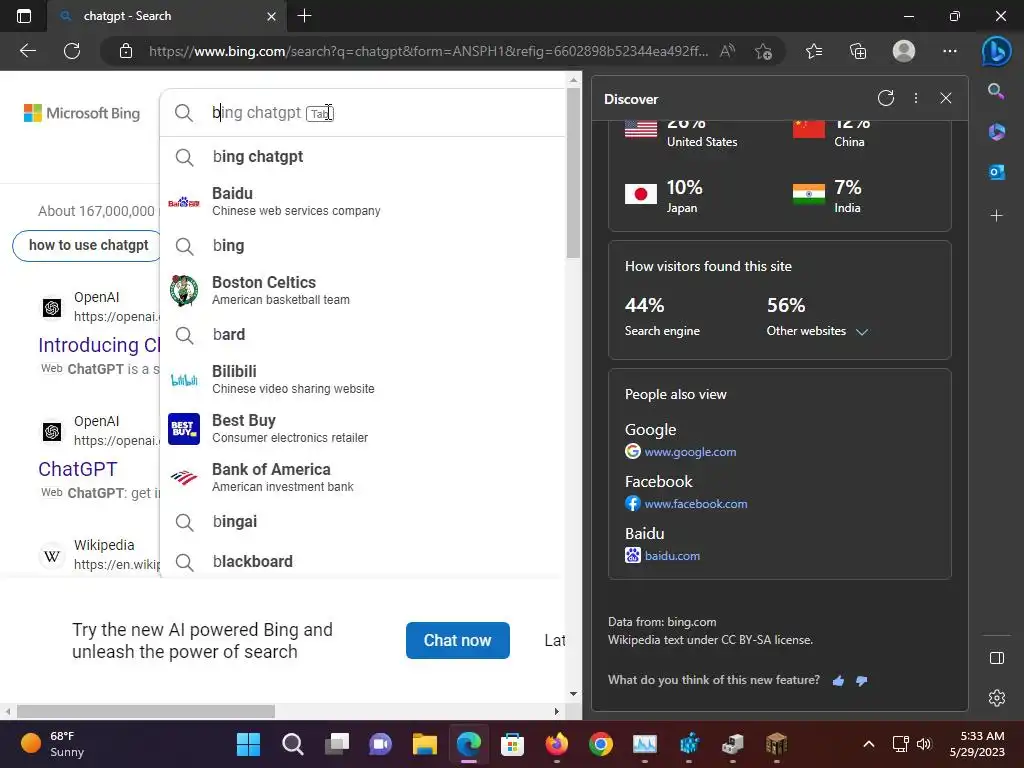This screenshot has height=768, width=1024.
Task: Click the Microsoft Bing logo
Action: 82,113
